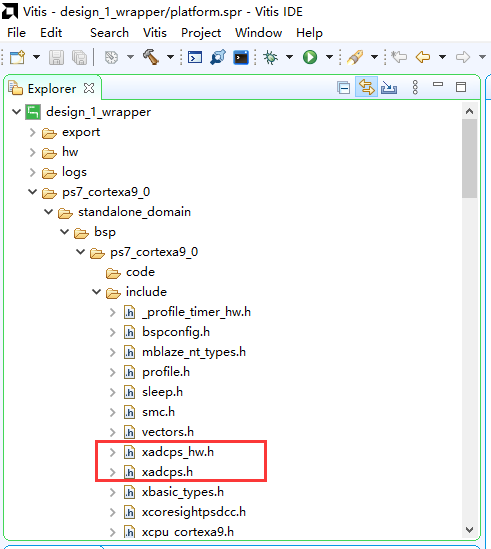Viewport: 491px width, 549px height.
Task: Click the Debug bug icon
Action: click(270, 57)
